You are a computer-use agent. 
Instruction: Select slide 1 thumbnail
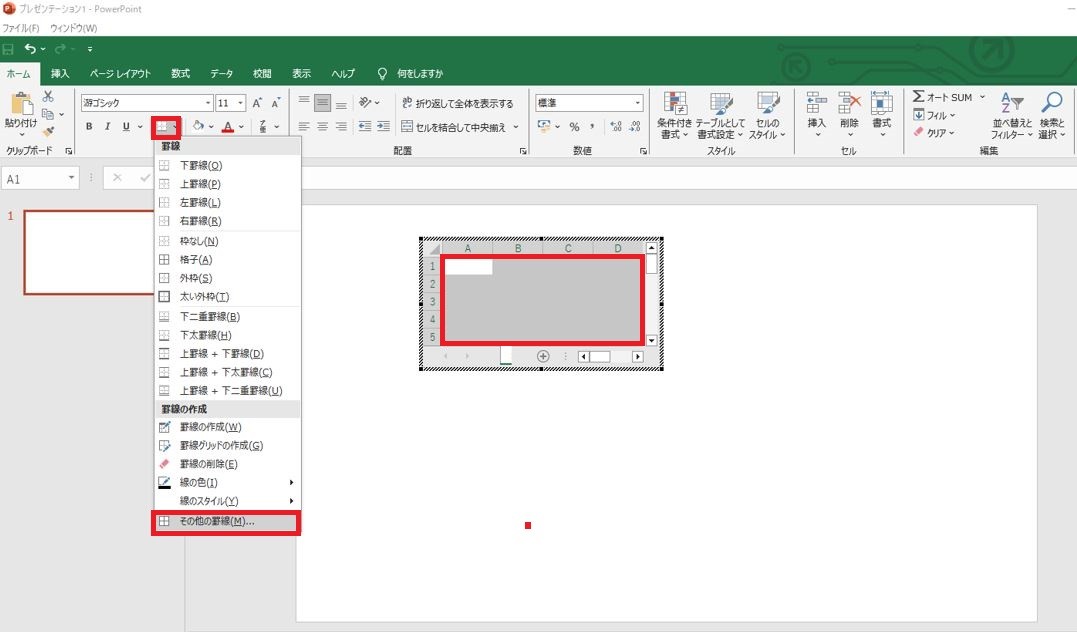(89, 252)
